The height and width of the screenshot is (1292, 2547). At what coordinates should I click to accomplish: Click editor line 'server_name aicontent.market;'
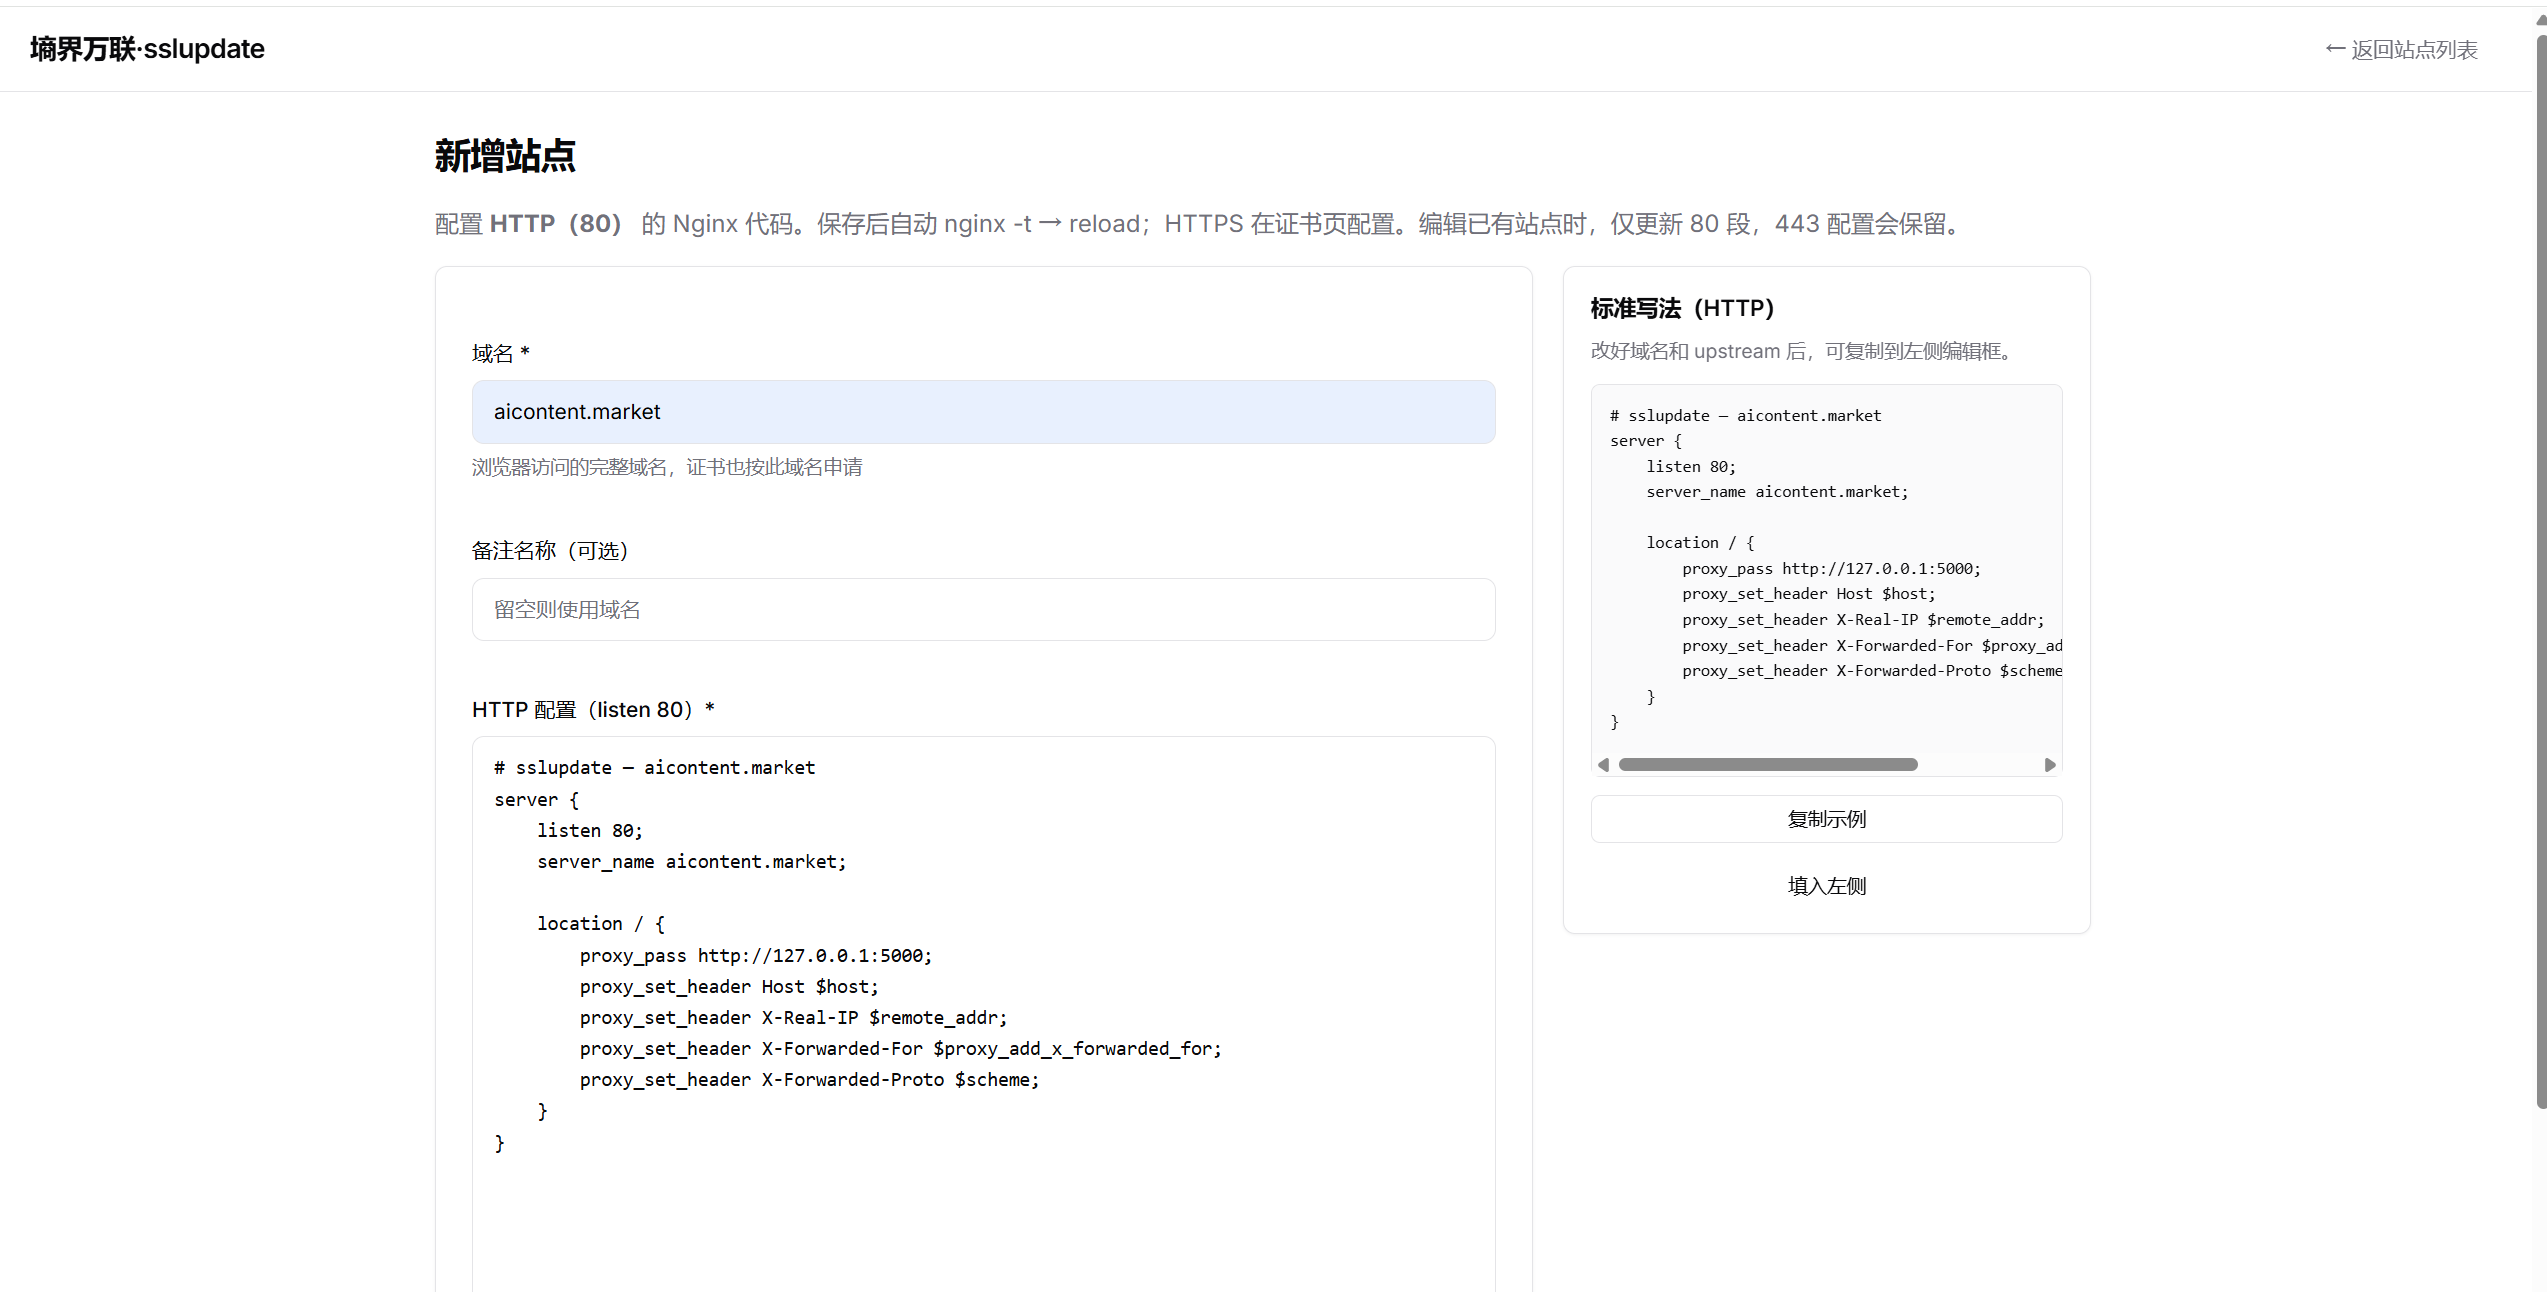pos(691,862)
